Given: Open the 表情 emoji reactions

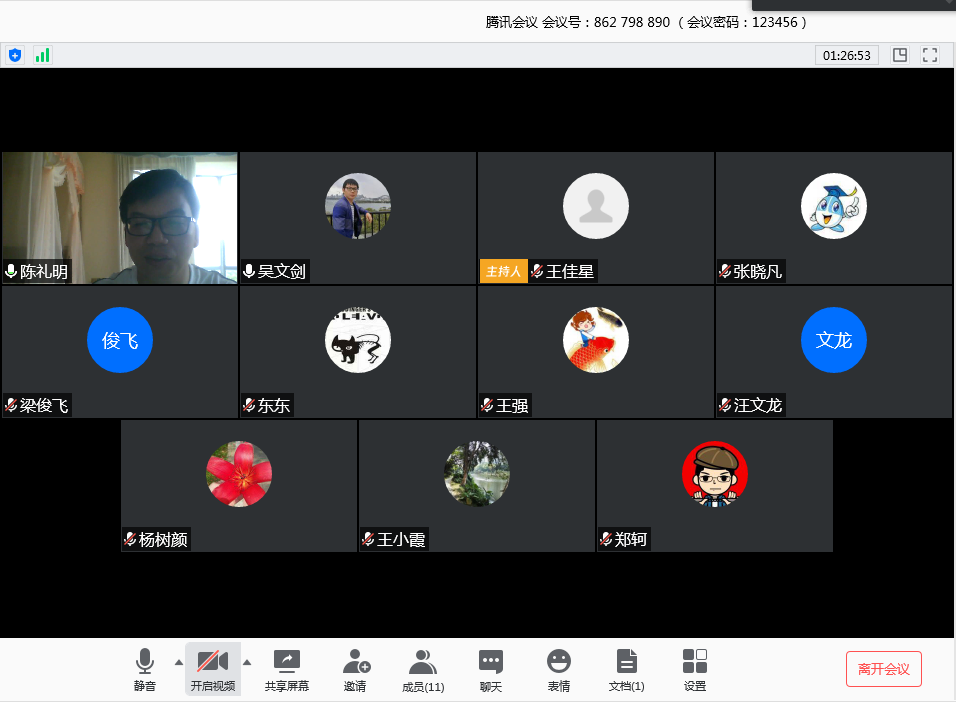Looking at the screenshot, I should (559, 670).
